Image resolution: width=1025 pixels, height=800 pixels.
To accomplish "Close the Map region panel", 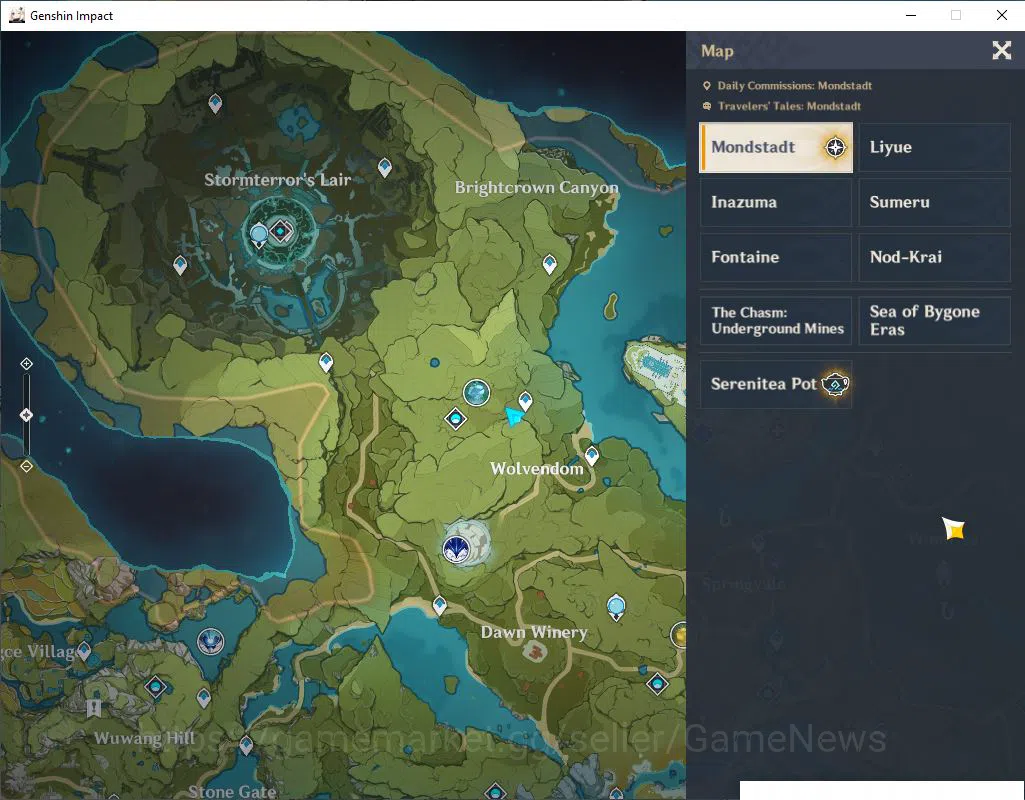I will [x=1001, y=50].
